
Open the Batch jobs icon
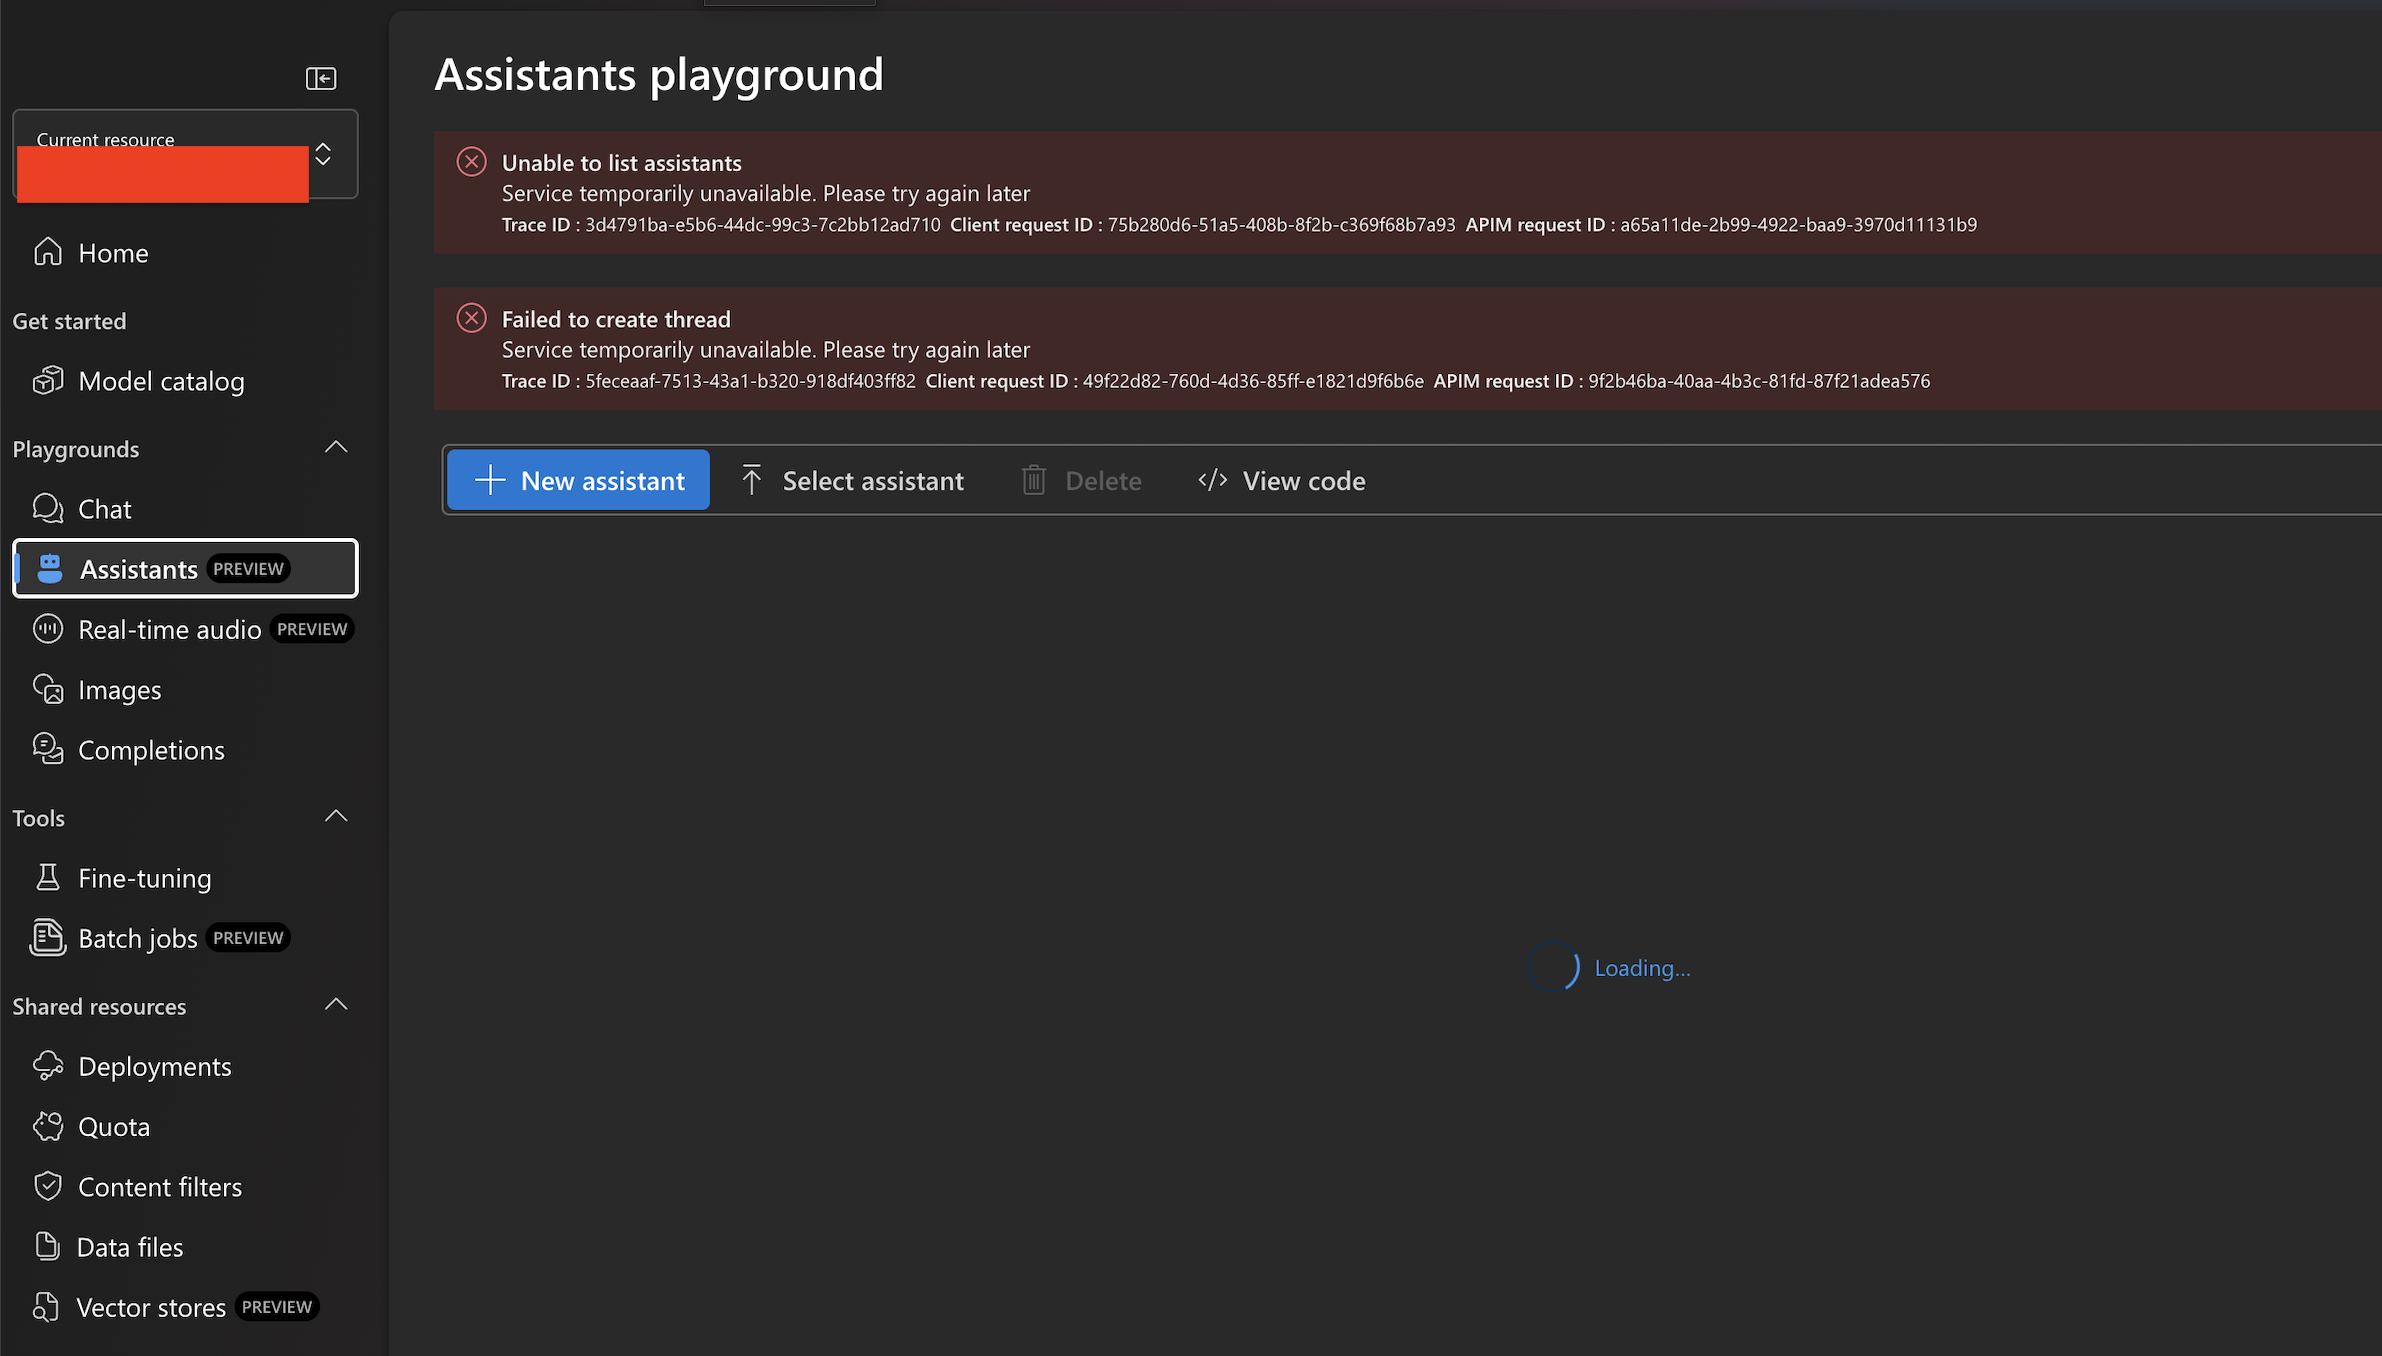click(47, 938)
